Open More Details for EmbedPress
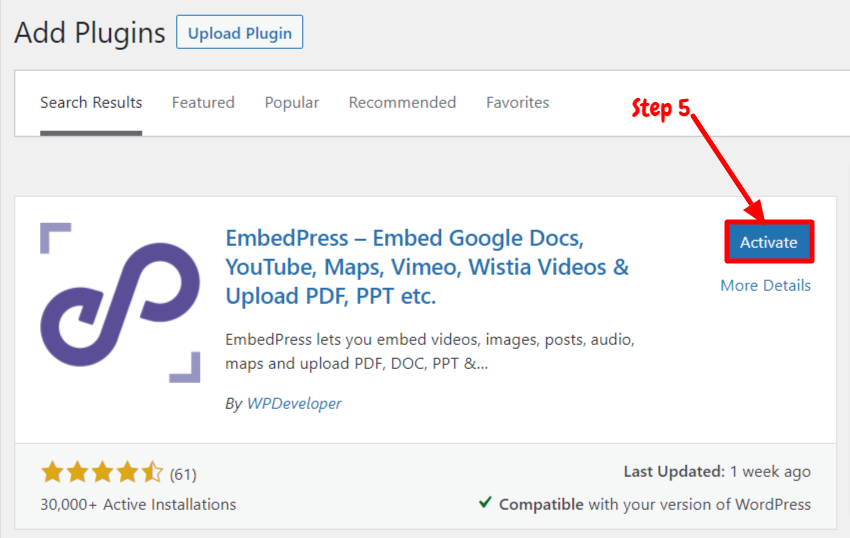850x538 pixels. click(x=765, y=285)
